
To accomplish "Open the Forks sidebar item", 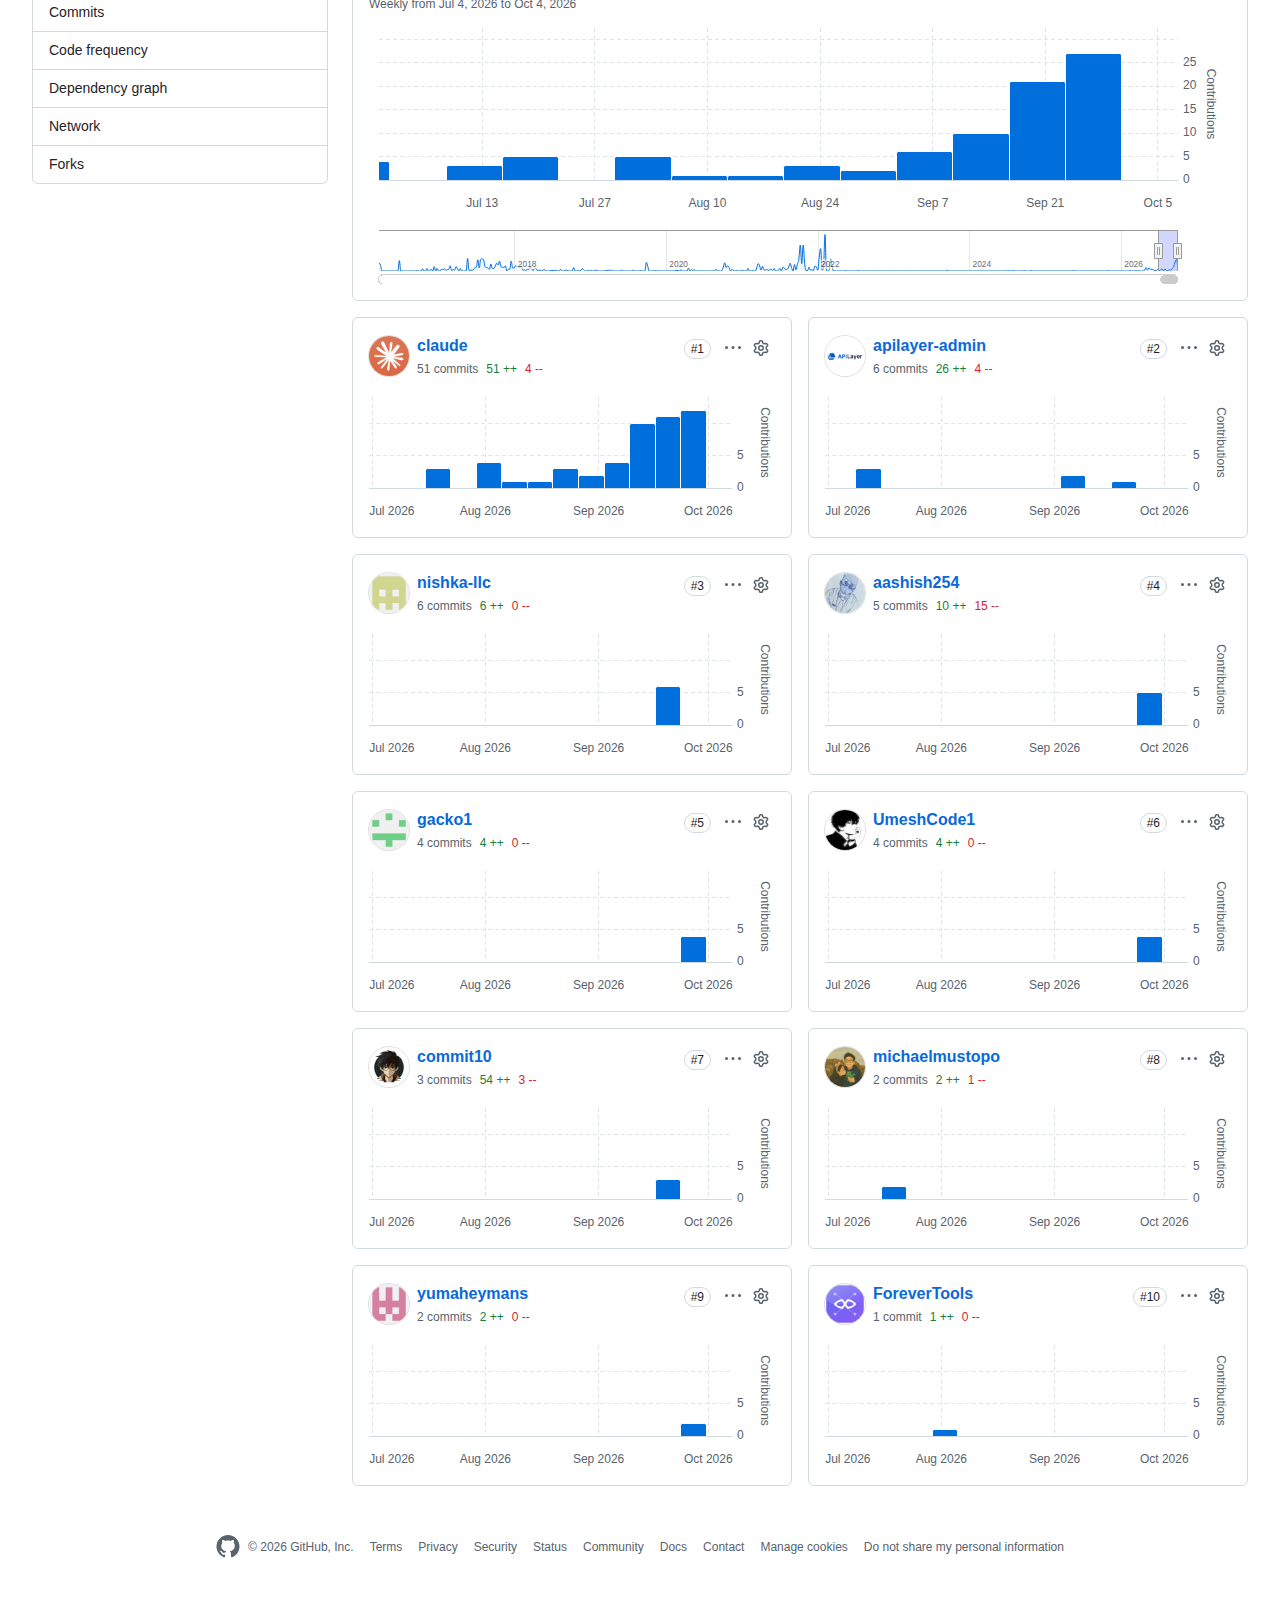I will tap(180, 164).
